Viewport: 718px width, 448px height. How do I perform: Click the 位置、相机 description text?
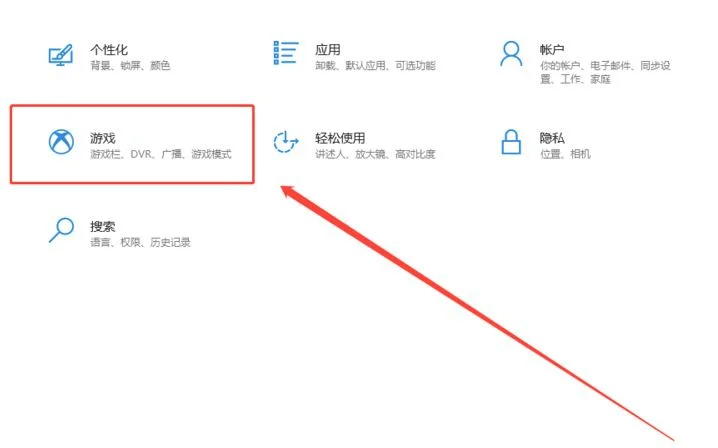coord(565,154)
